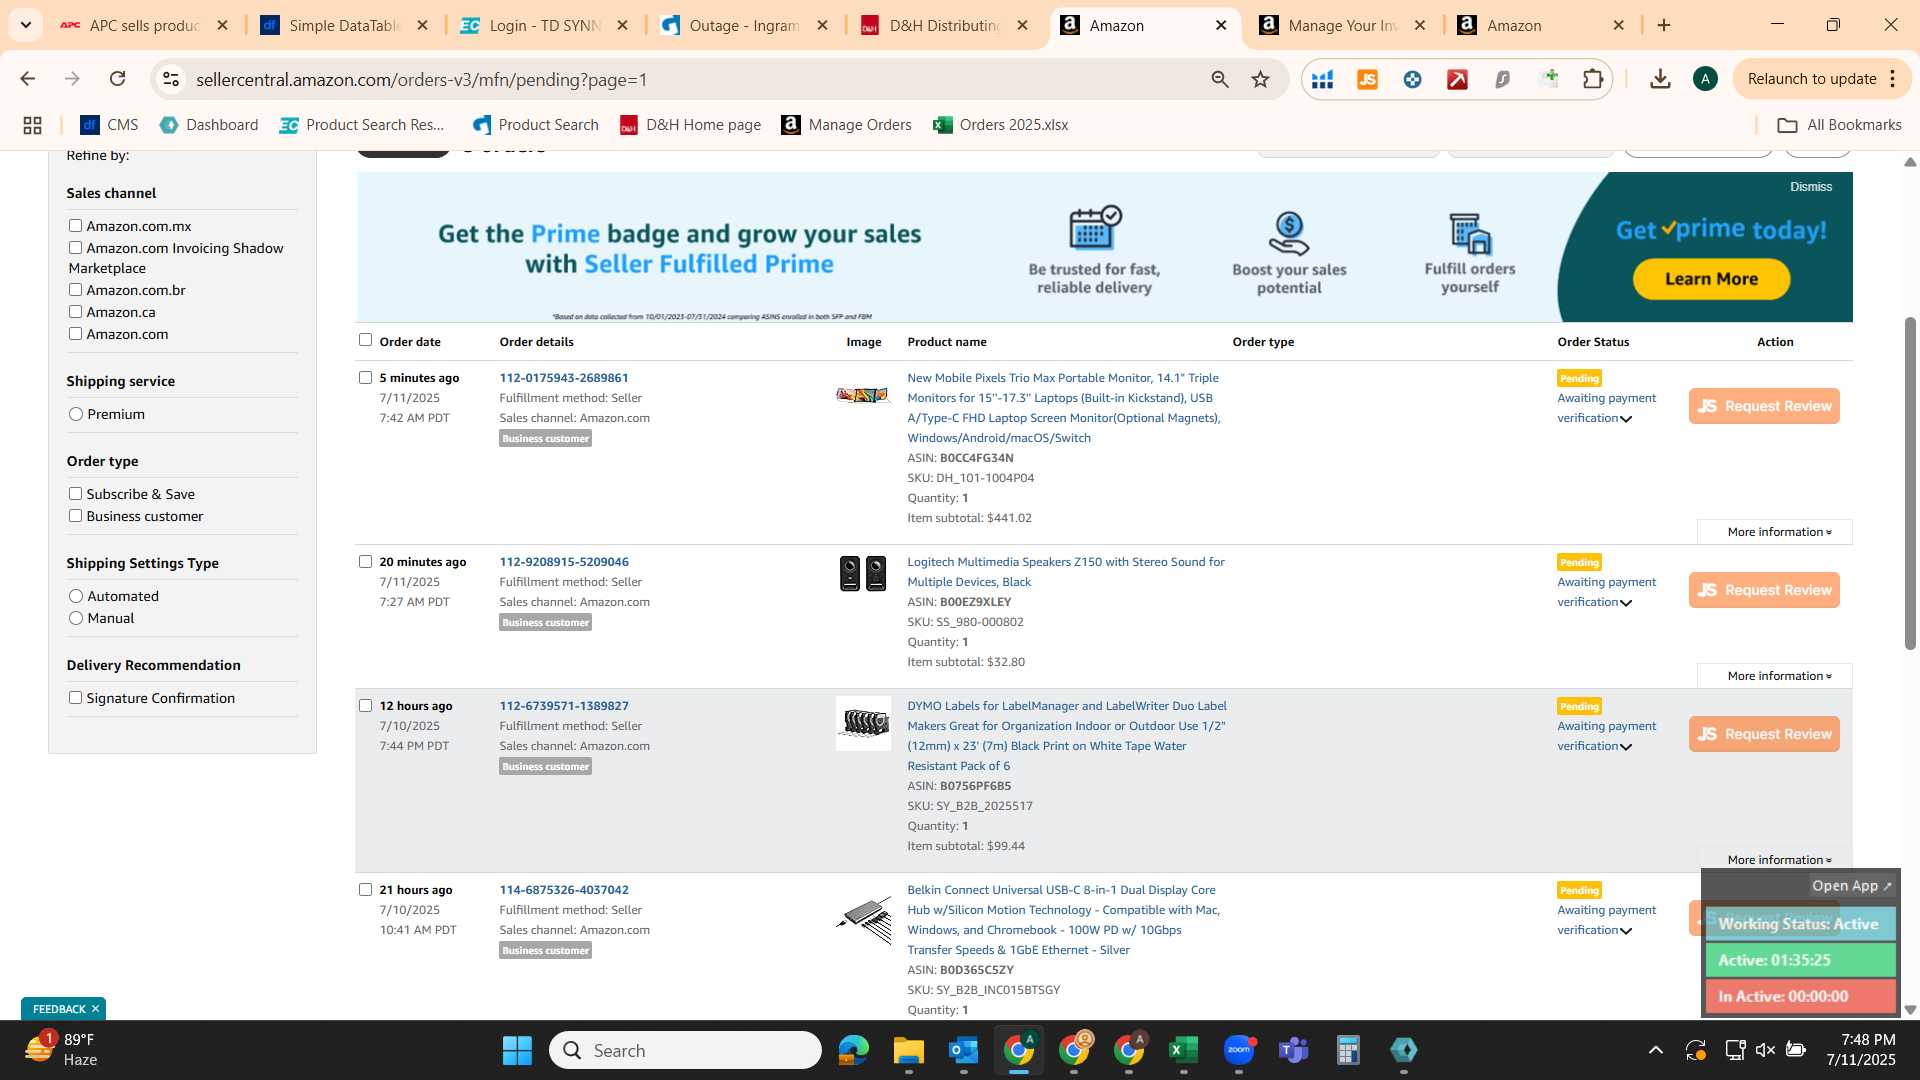Click the Windows taskbar Search box

[685, 1050]
